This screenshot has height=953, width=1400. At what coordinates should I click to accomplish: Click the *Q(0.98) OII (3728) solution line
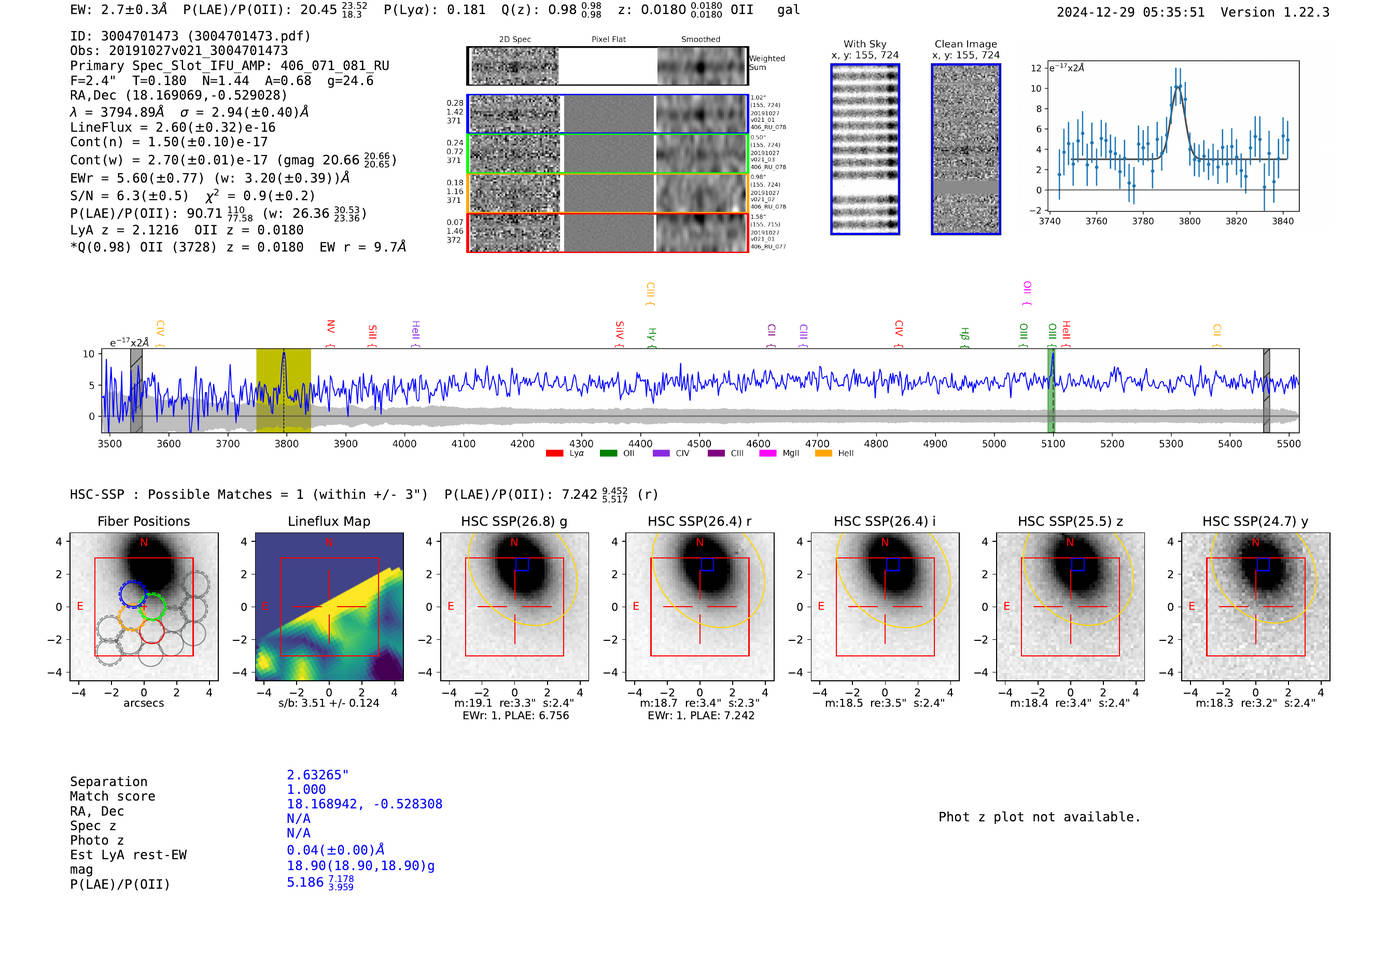[x=238, y=247]
